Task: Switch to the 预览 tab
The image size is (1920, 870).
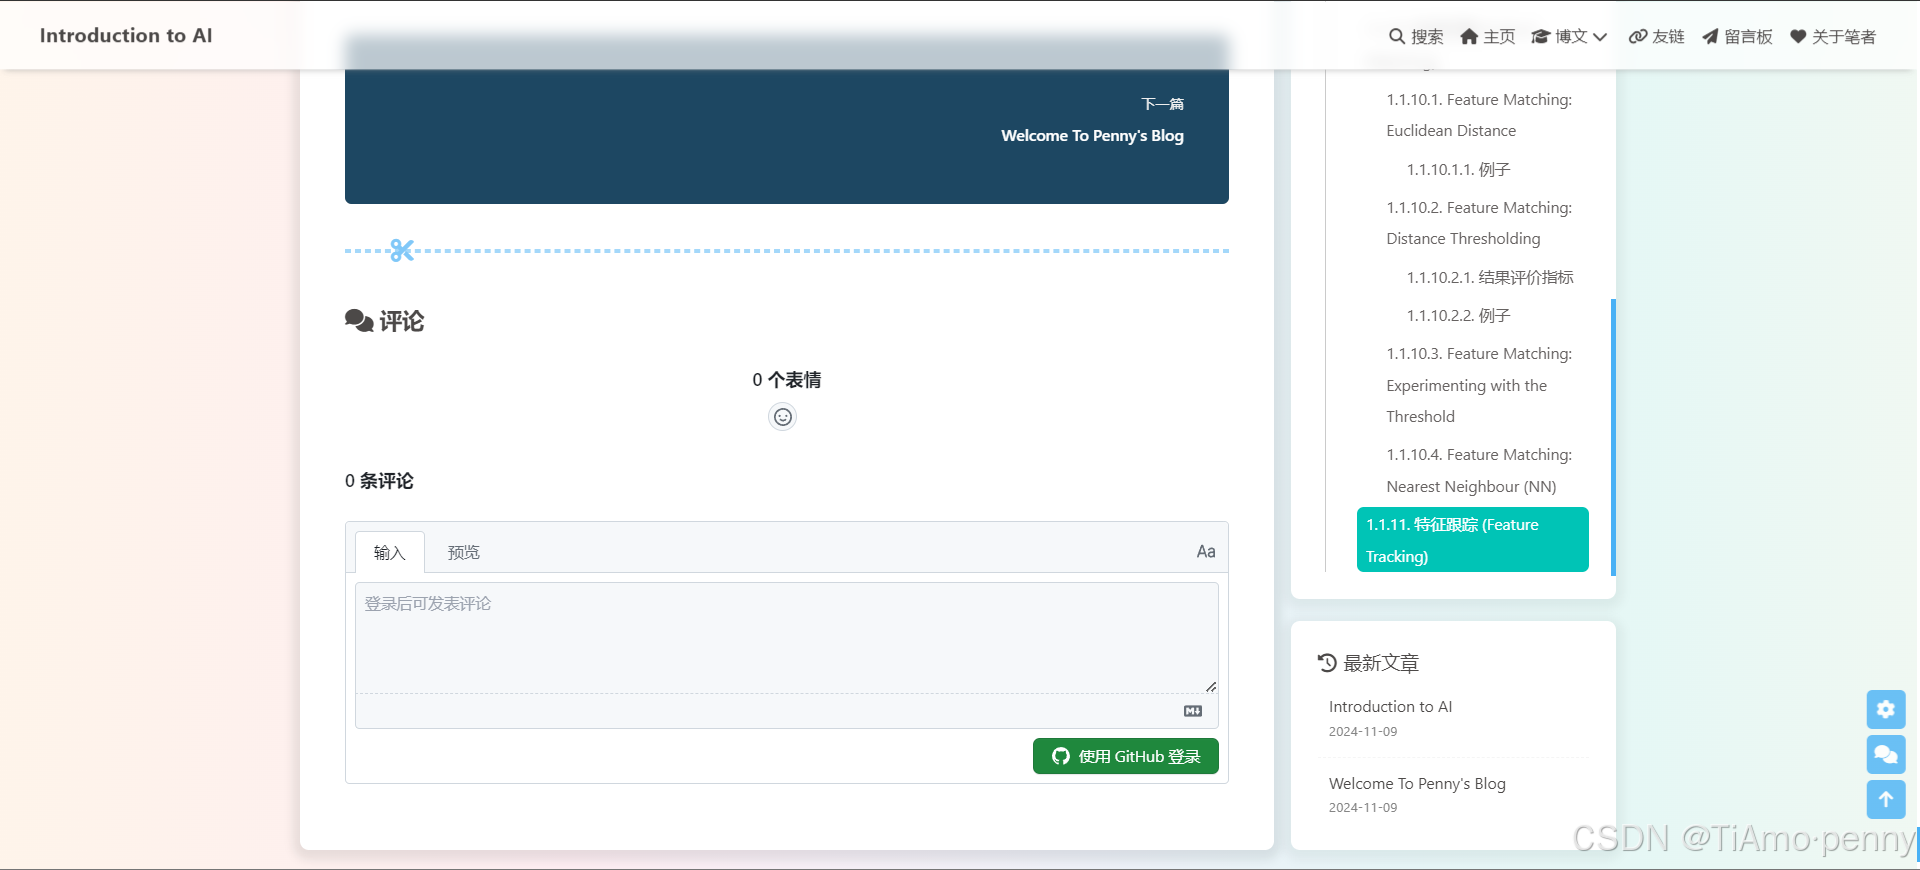Action: coord(463,552)
